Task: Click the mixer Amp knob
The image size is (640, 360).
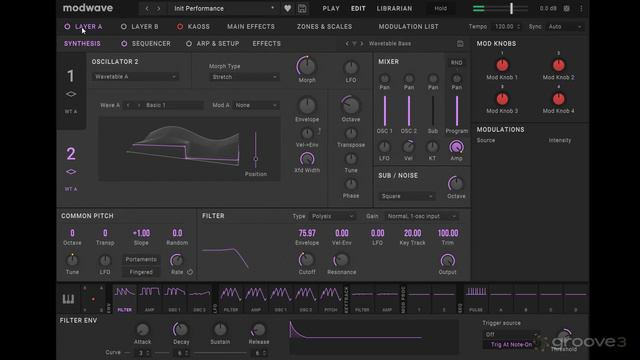Action: click(x=456, y=147)
